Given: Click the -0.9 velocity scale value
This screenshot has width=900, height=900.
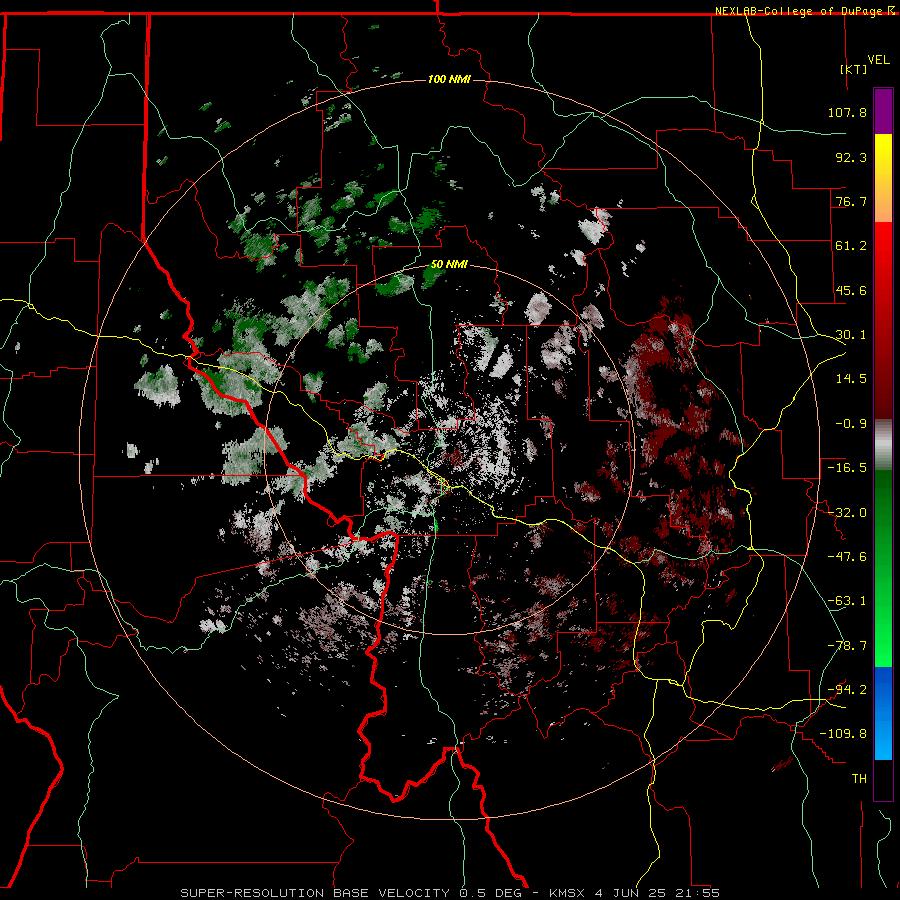Looking at the screenshot, I should (x=851, y=424).
